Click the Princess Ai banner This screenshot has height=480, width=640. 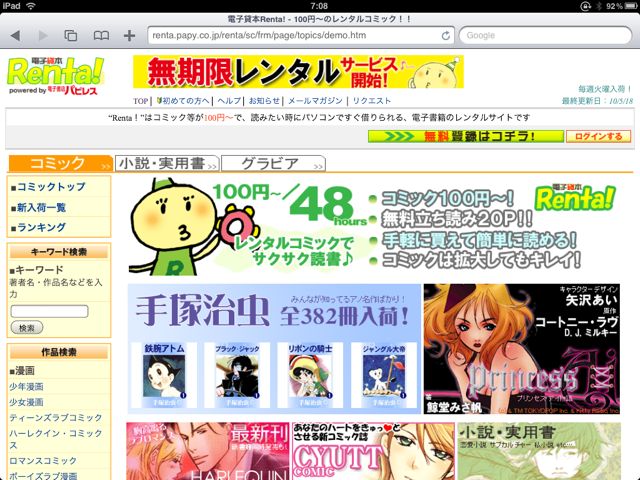522,349
